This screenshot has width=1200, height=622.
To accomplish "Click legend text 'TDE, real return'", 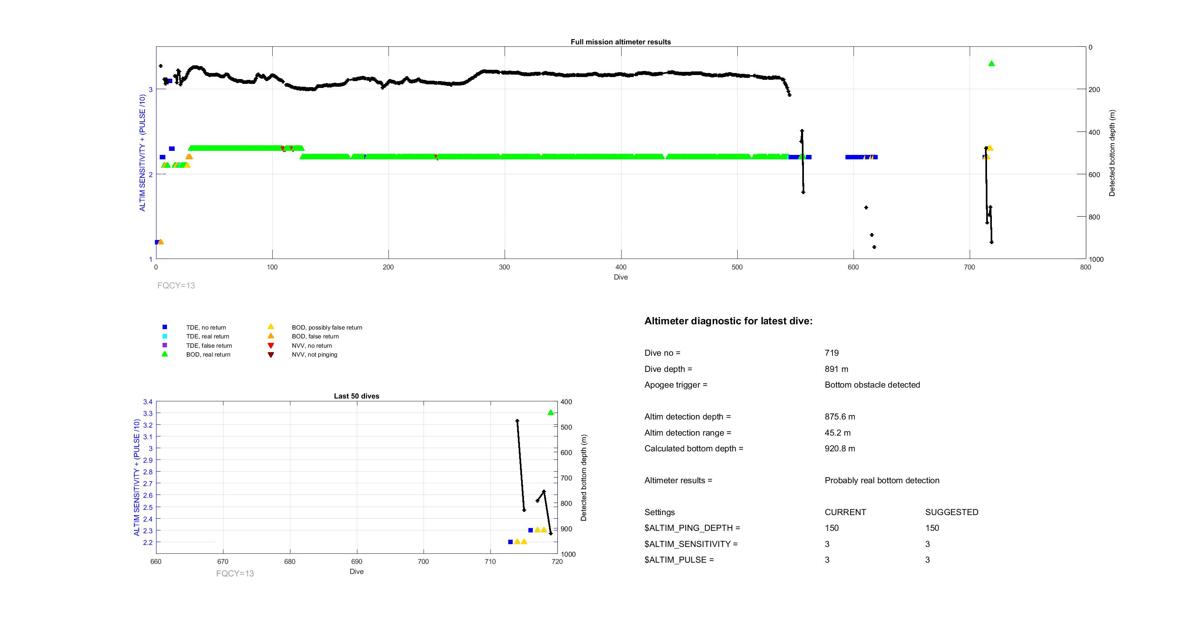I will coord(207,336).
